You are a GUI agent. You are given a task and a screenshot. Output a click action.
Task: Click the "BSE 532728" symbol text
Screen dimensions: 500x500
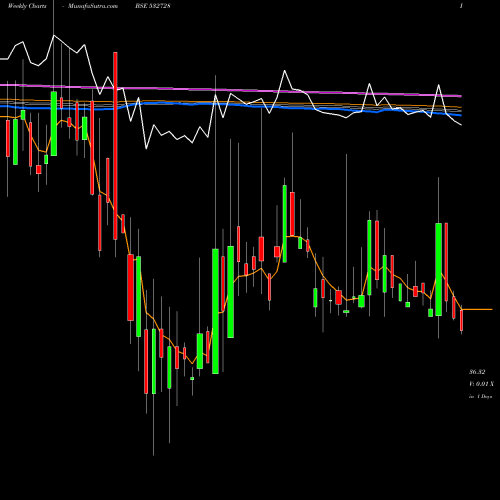153,6
